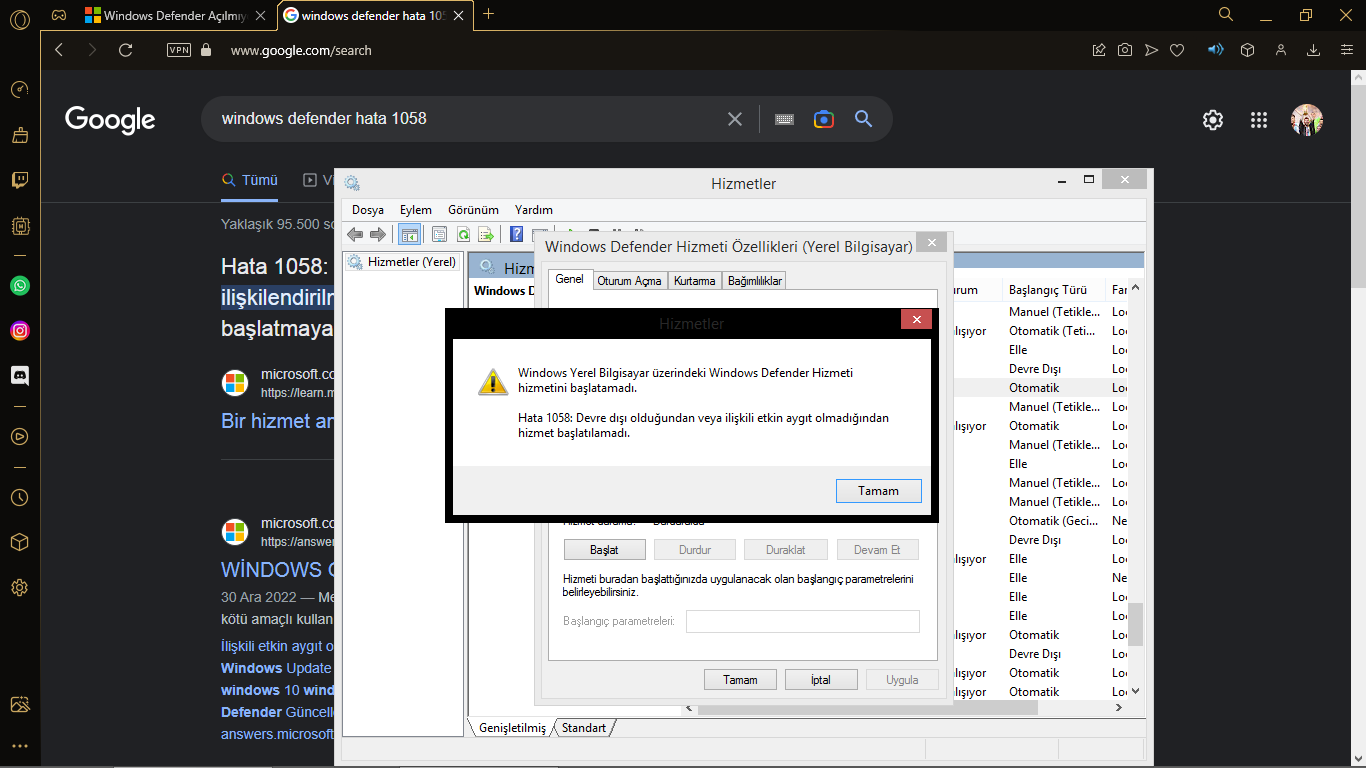Open history clock icon in sidebar
Image resolution: width=1366 pixels, height=768 pixels.
19,497
